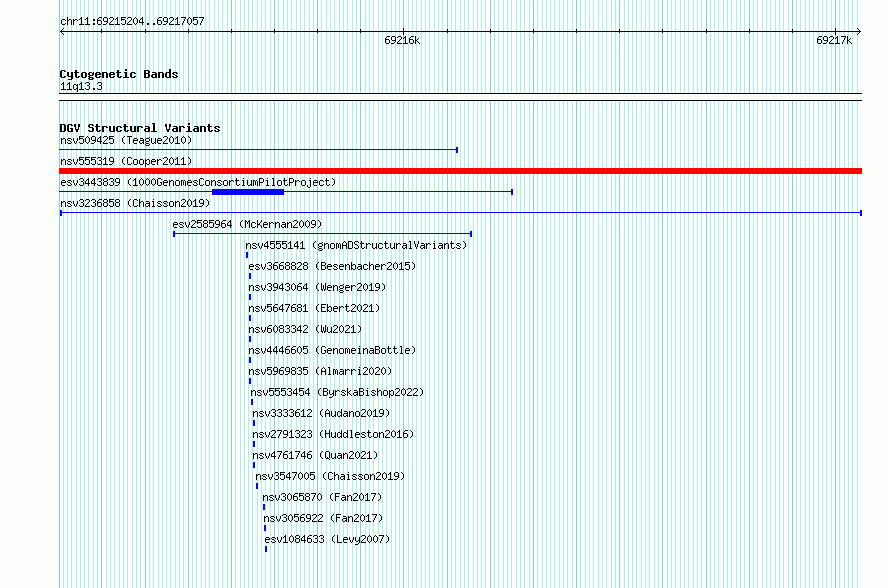Screen dimensions: 890x588
Task: Select nsv3943064 (Wenger2019) label
Action: tap(317, 287)
